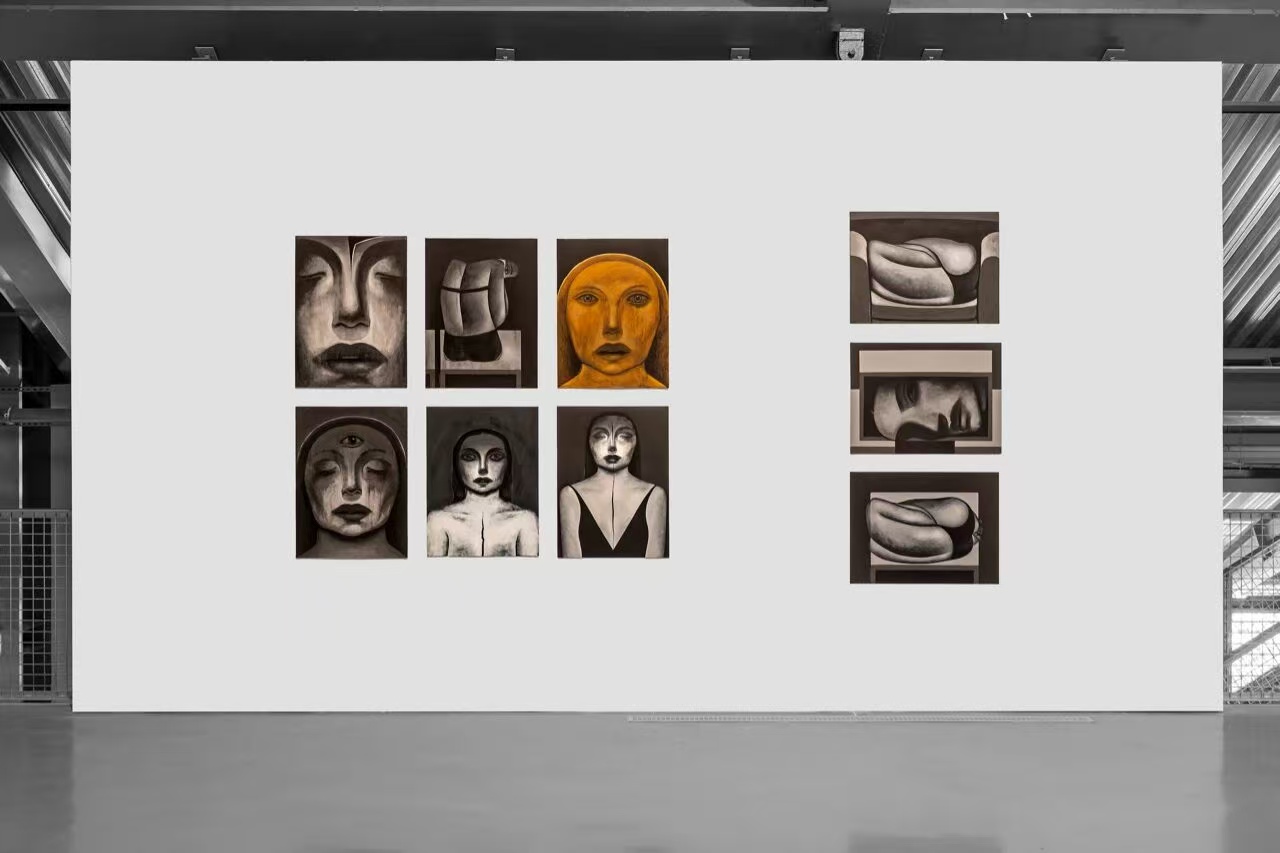Open the woman in black V-neck painting

pyautogui.click(x=613, y=481)
